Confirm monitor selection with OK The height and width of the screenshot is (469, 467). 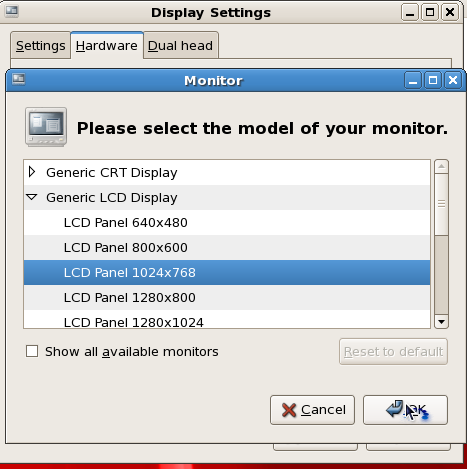[x=405, y=410]
